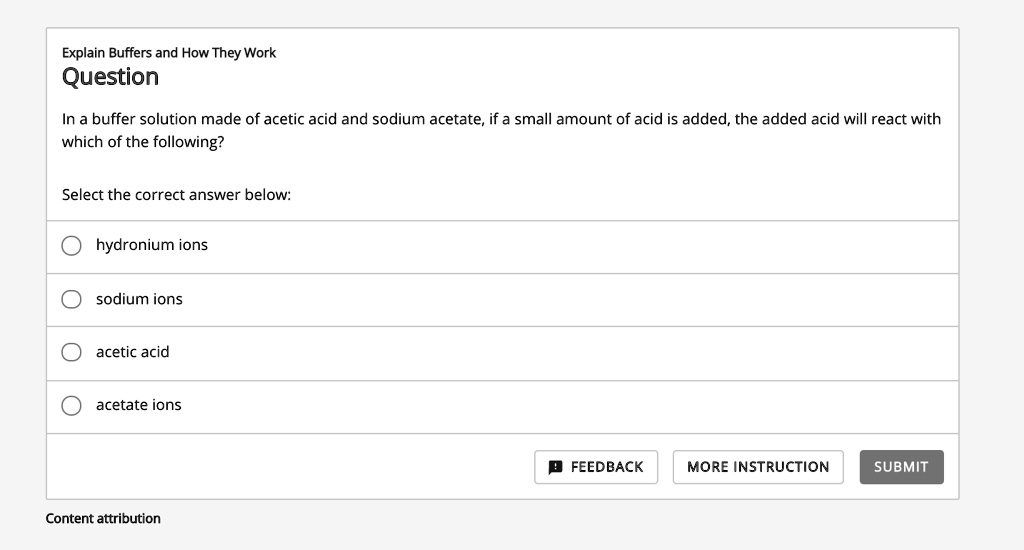Click the 'sodium ions' answer text
The width and height of the screenshot is (1024, 550).
[x=139, y=299]
